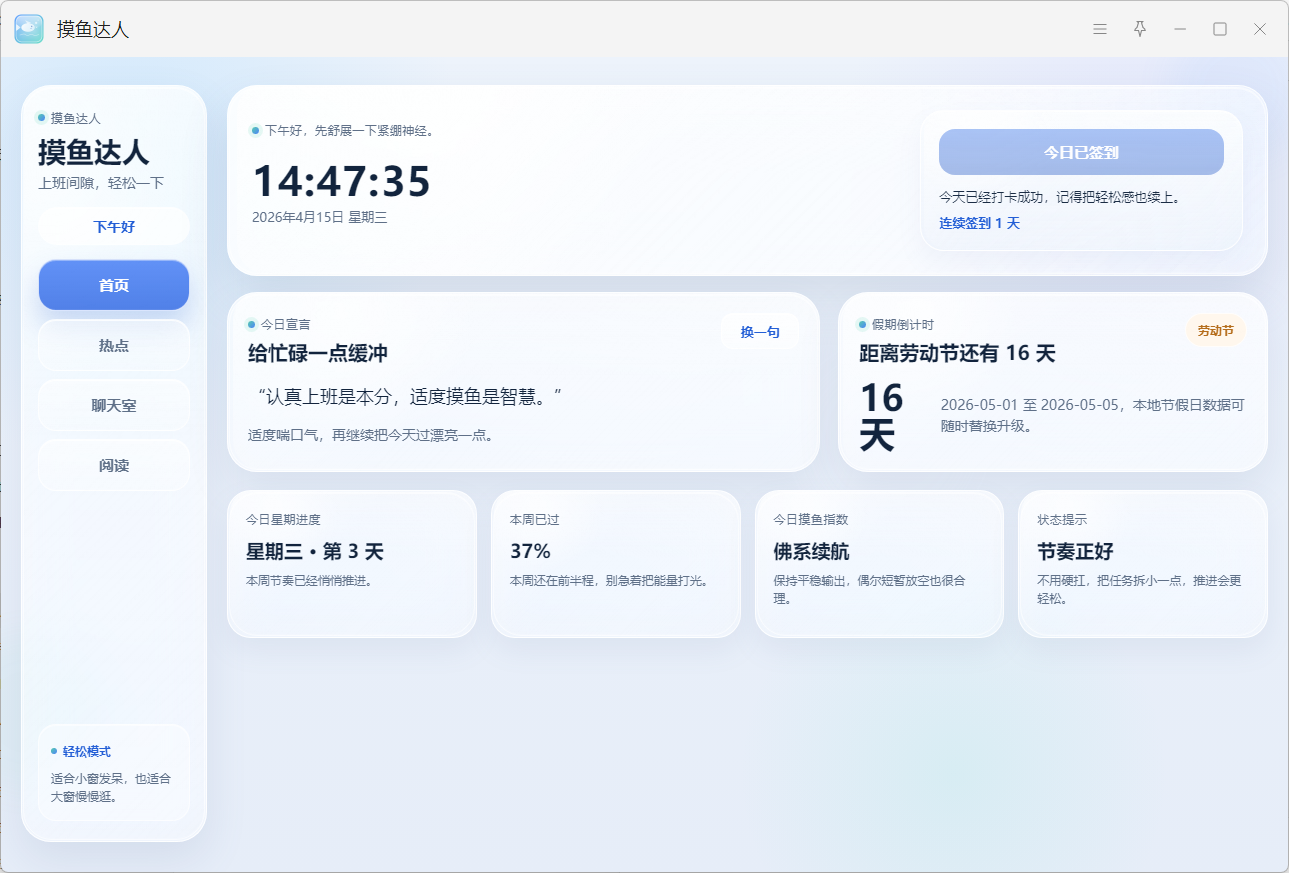This screenshot has width=1289, height=873.
Task: Click the large 16 天 countdown number
Action: (881, 417)
